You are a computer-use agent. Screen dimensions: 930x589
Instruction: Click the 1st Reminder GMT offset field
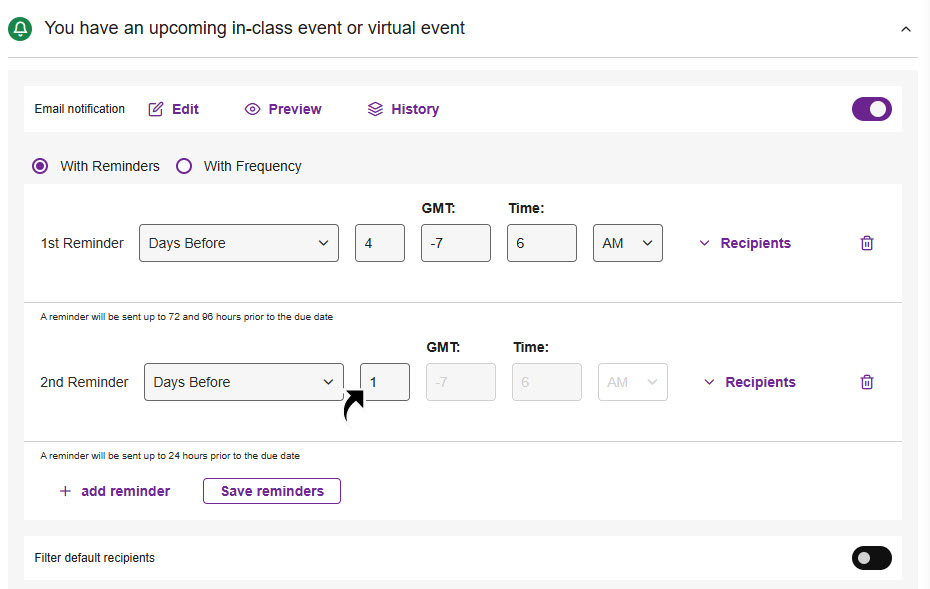click(455, 243)
